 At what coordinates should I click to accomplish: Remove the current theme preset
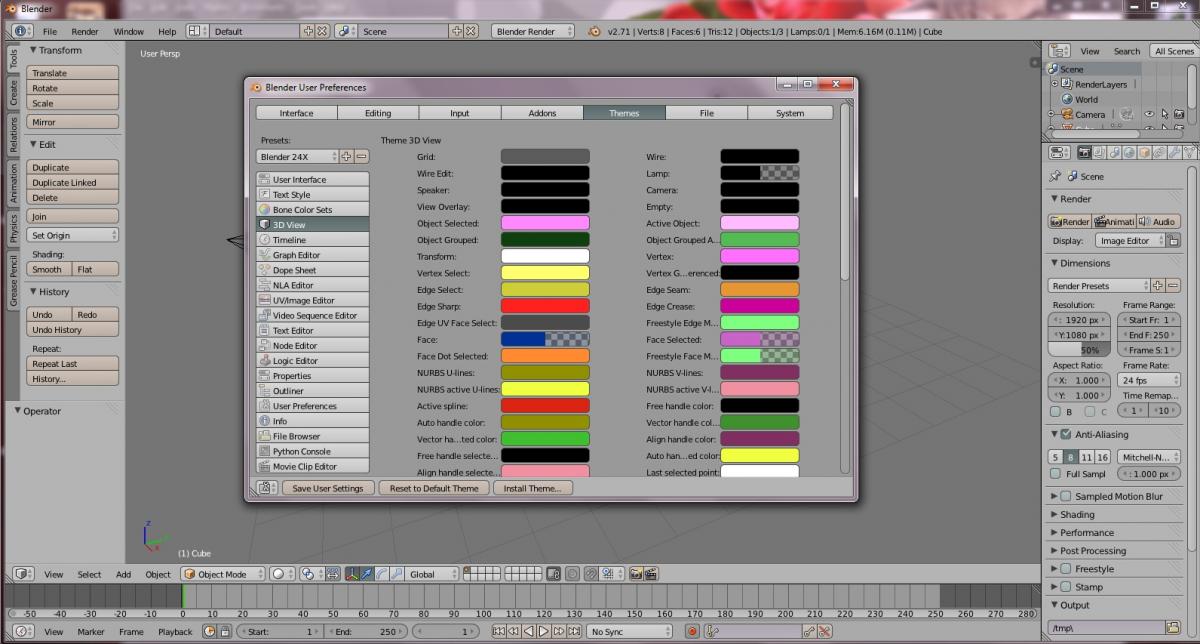[362, 156]
